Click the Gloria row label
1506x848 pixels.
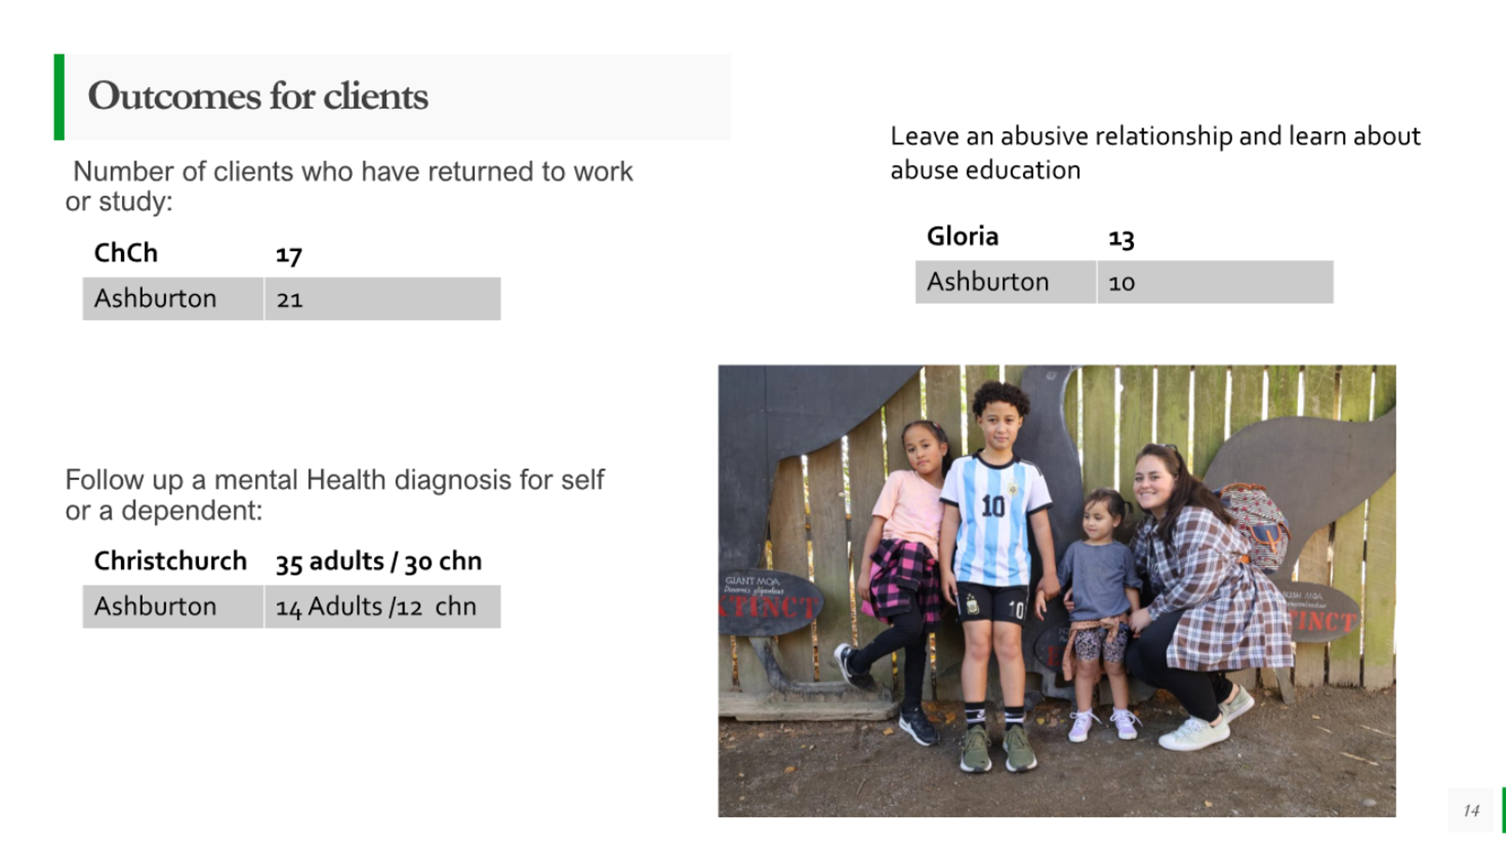[x=962, y=237]
